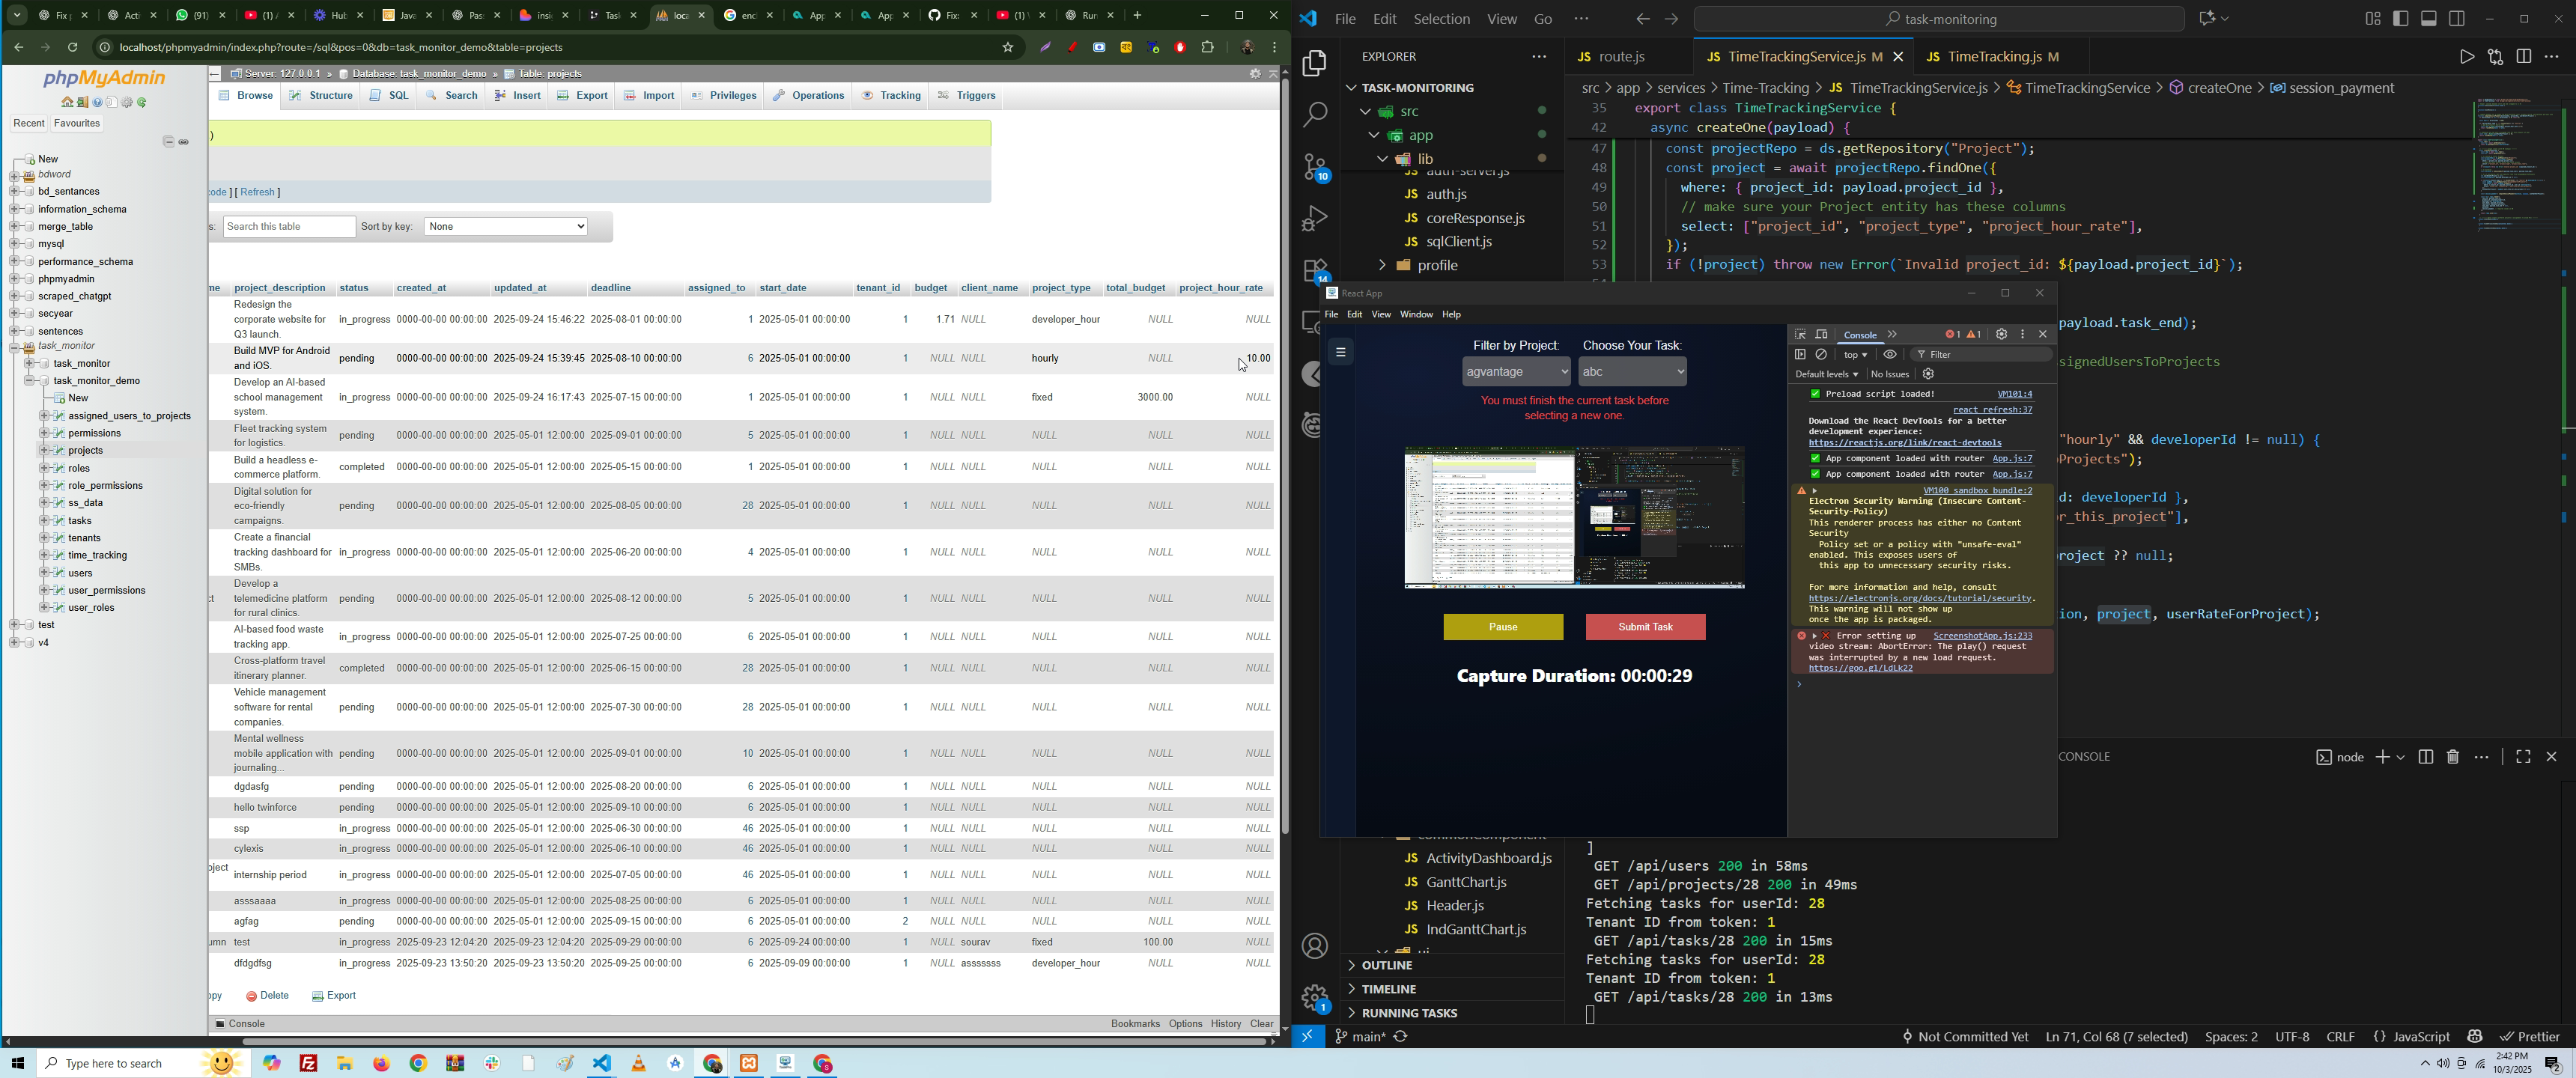Open VS Code Search sidebar icon
Viewport: 2576px width, 1078px height.
[x=1315, y=115]
